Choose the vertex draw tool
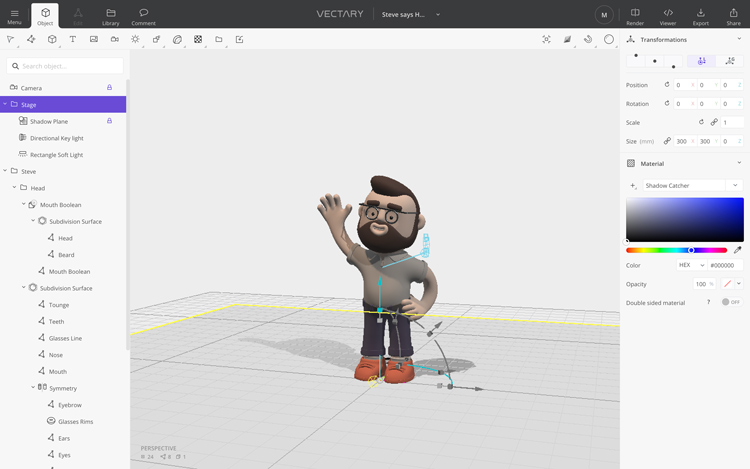 [31, 39]
